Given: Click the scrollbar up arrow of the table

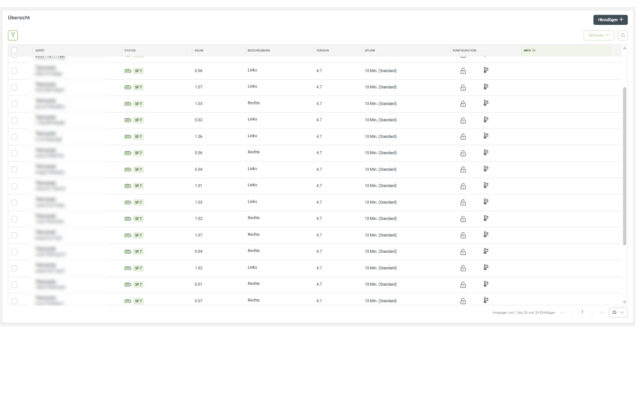Looking at the screenshot, I should [x=624, y=49].
